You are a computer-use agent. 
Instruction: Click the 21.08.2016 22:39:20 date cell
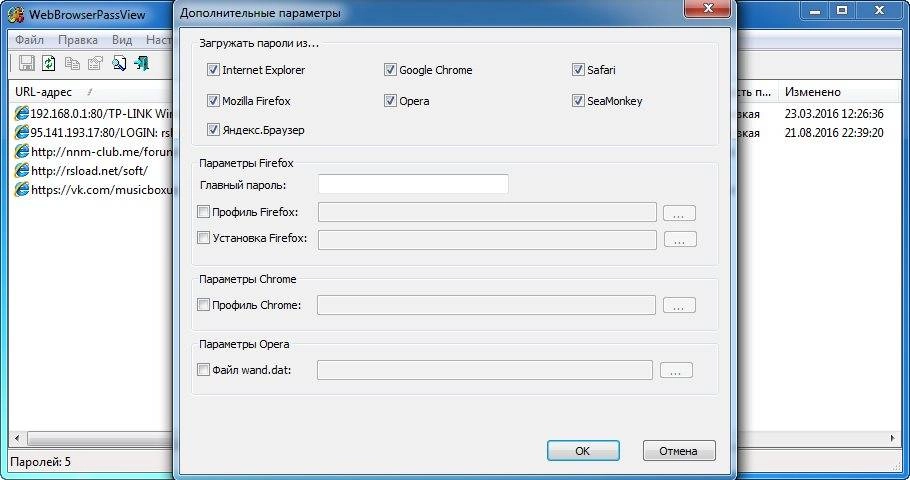point(834,132)
